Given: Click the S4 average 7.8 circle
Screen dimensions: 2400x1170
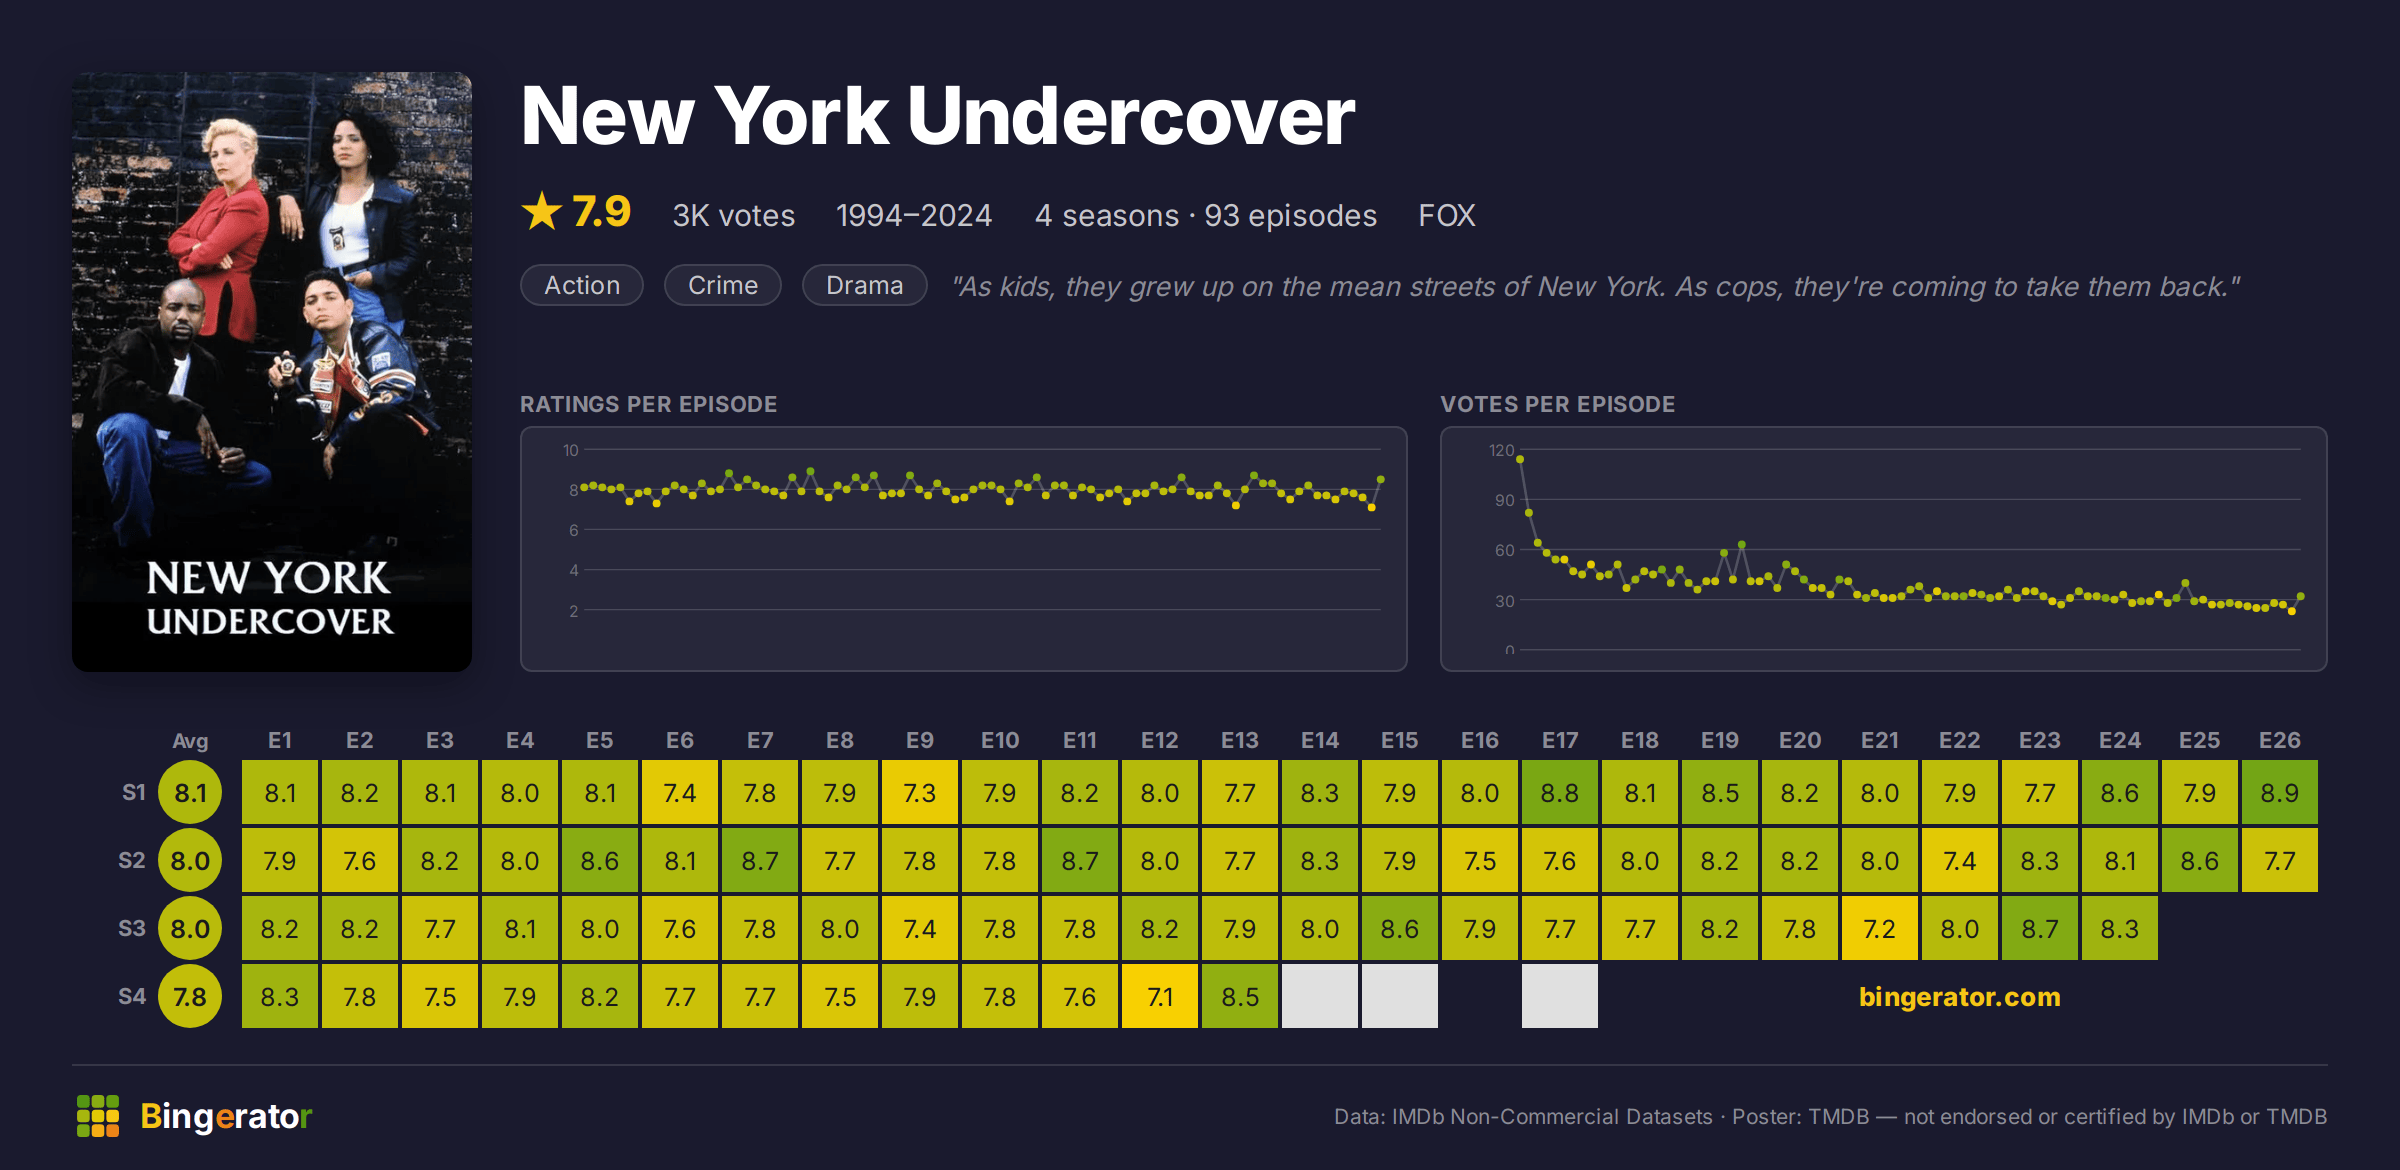Looking at the screenshot, I should (x=190, y=997).
